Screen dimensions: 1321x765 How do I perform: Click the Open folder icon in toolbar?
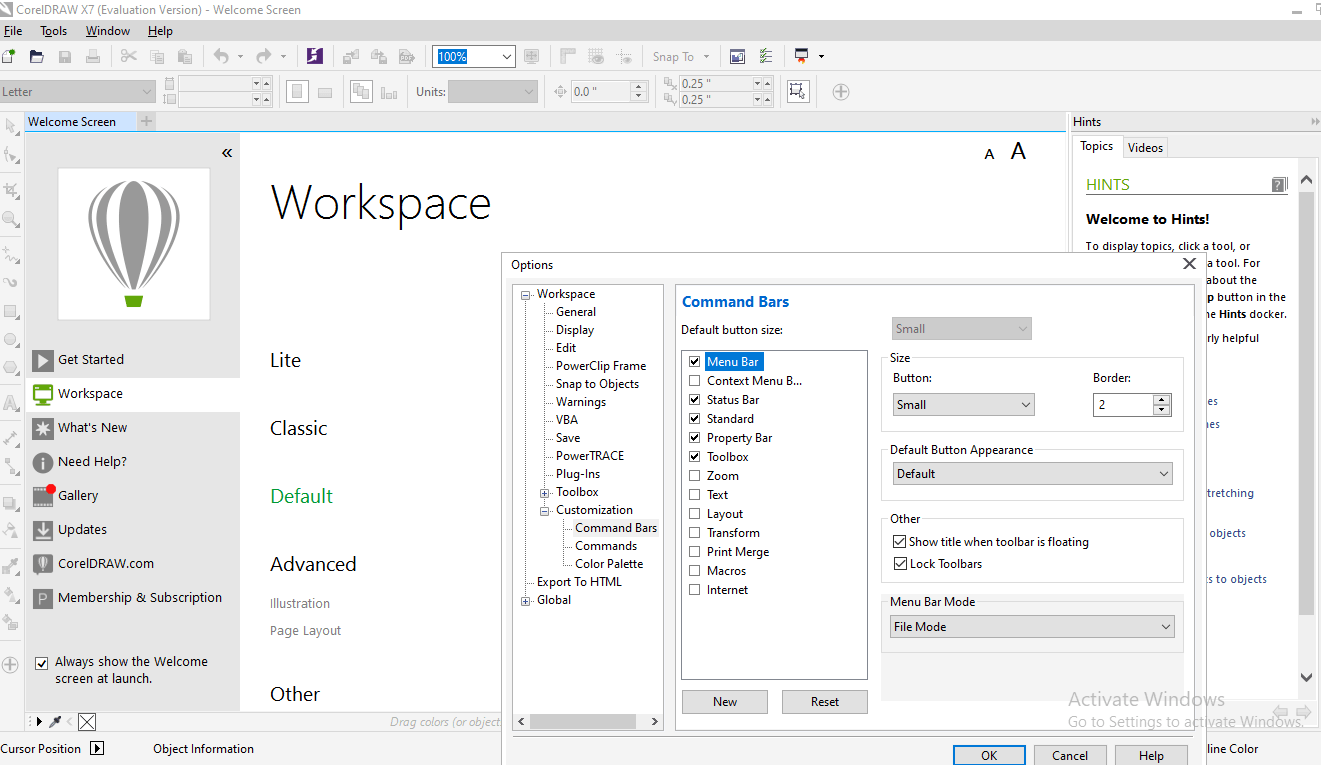tap(37, 57)
